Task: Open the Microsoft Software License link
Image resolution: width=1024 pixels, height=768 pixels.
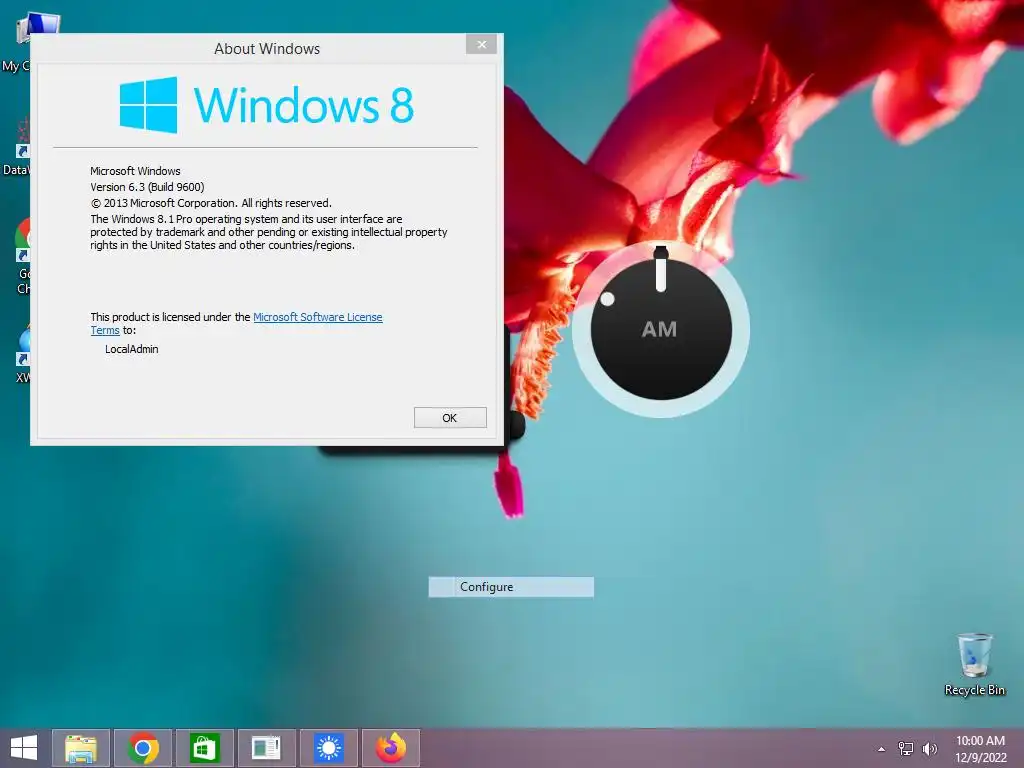Action: click(317, 317)
